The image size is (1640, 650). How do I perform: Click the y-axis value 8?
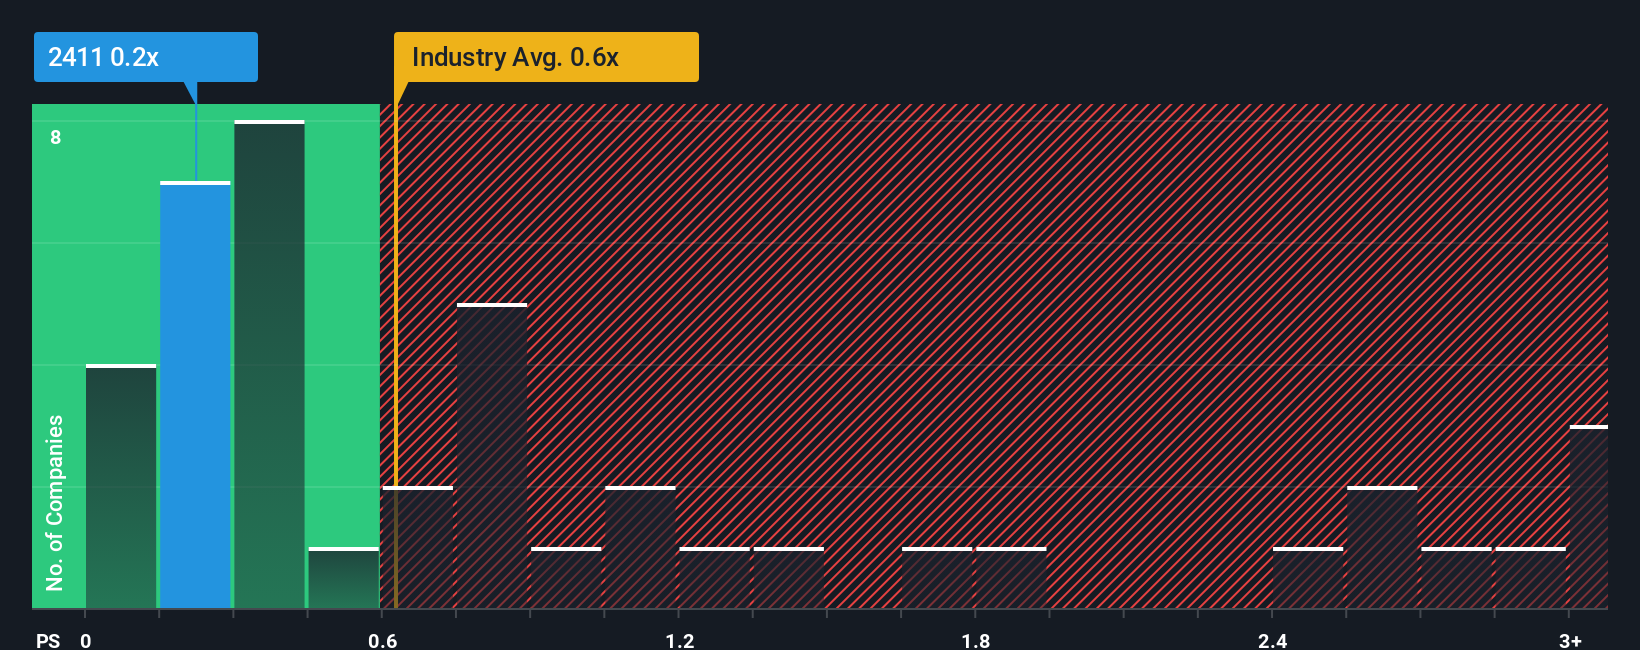click(56, 137)
